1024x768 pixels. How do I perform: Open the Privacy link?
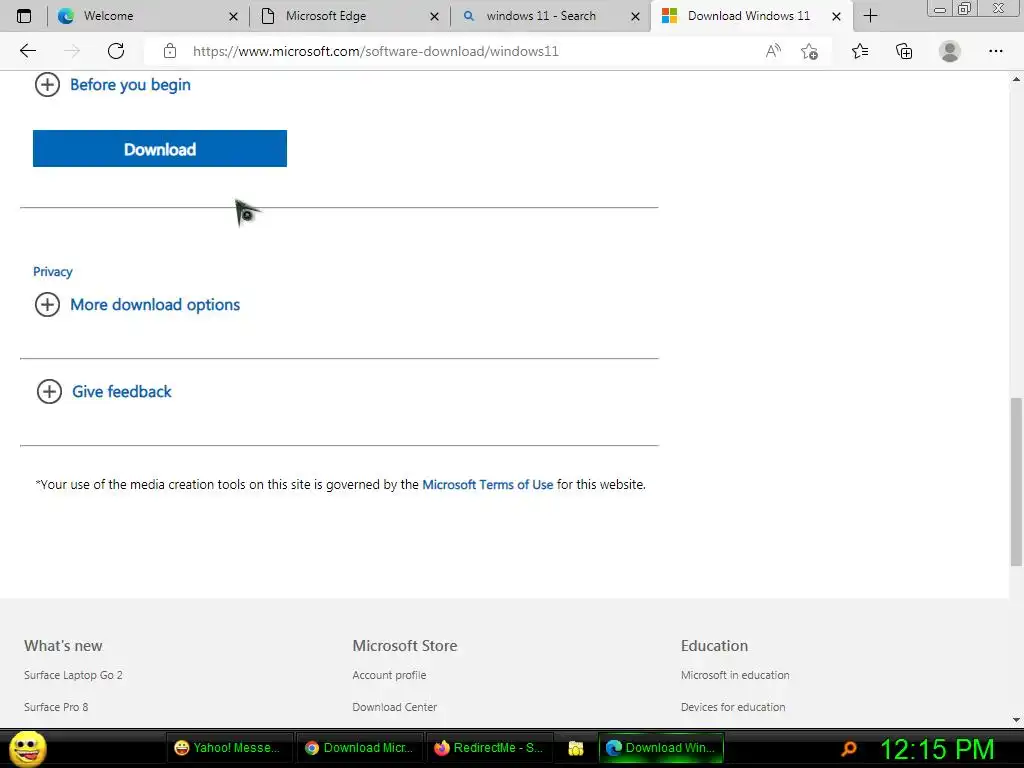tap(53, 272)
